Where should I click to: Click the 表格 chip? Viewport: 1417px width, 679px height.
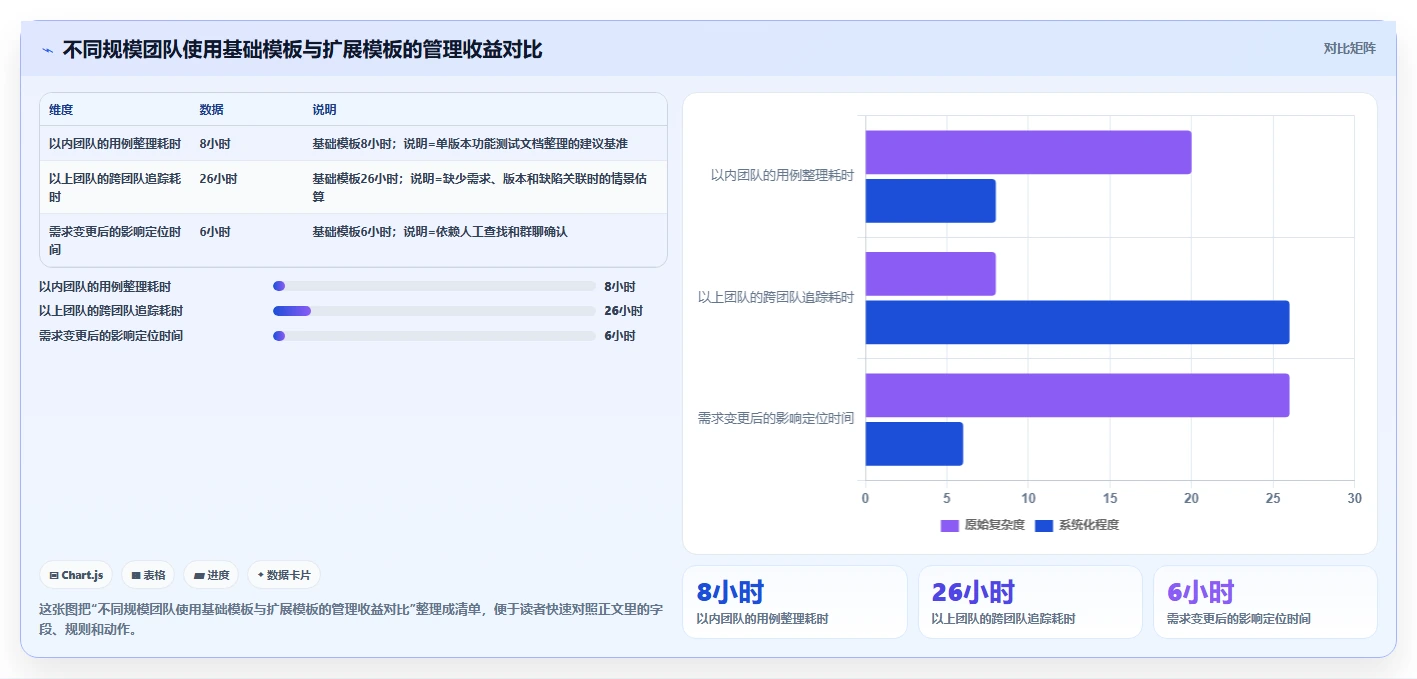tap(148, 575)
